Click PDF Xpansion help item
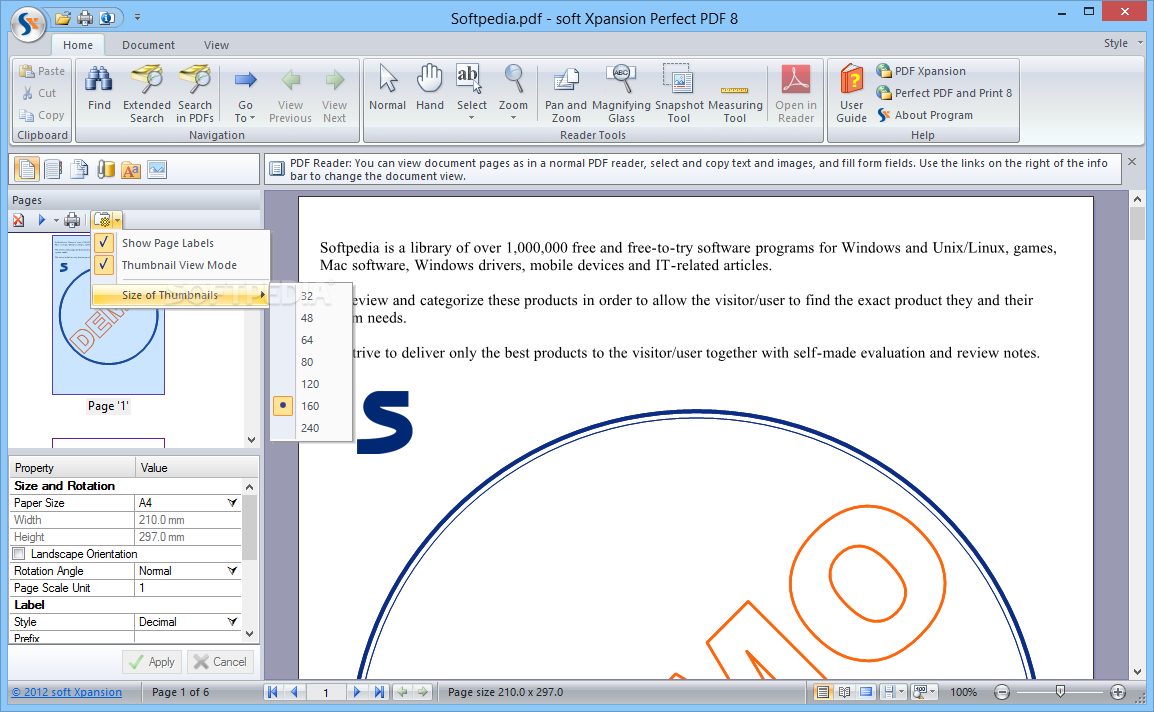 tap(921, 71)
